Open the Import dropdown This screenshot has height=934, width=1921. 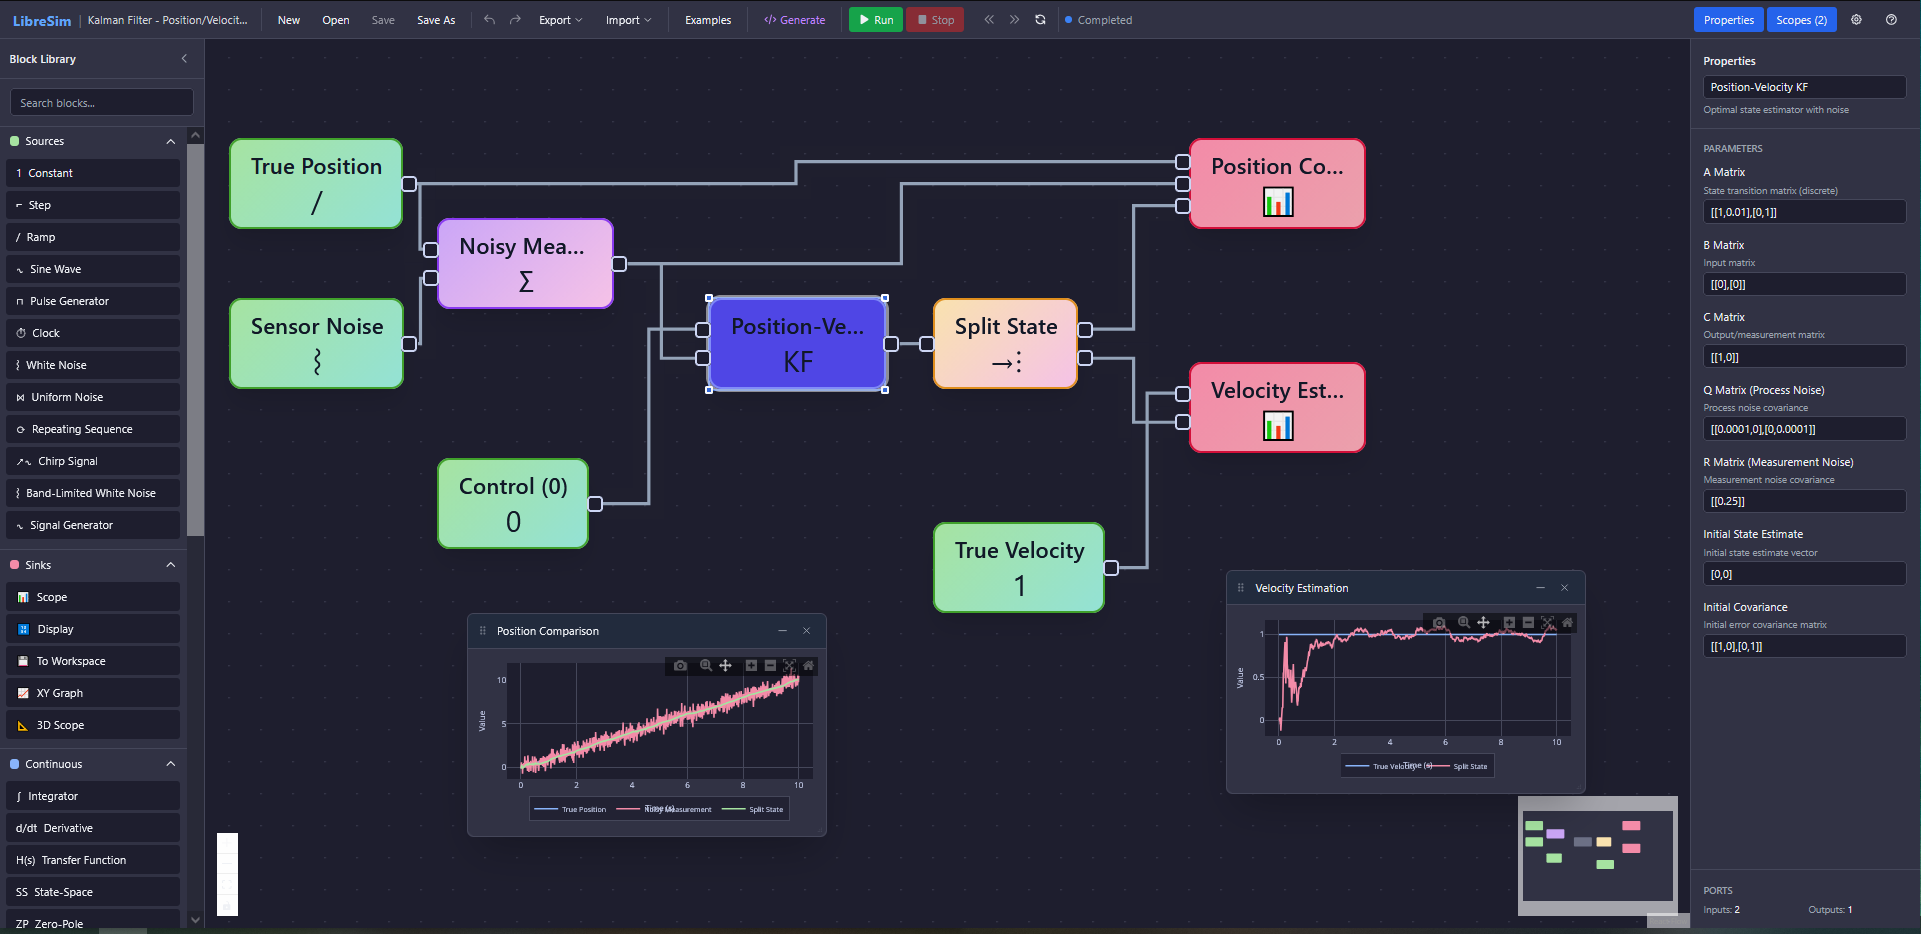click(628, 20)
